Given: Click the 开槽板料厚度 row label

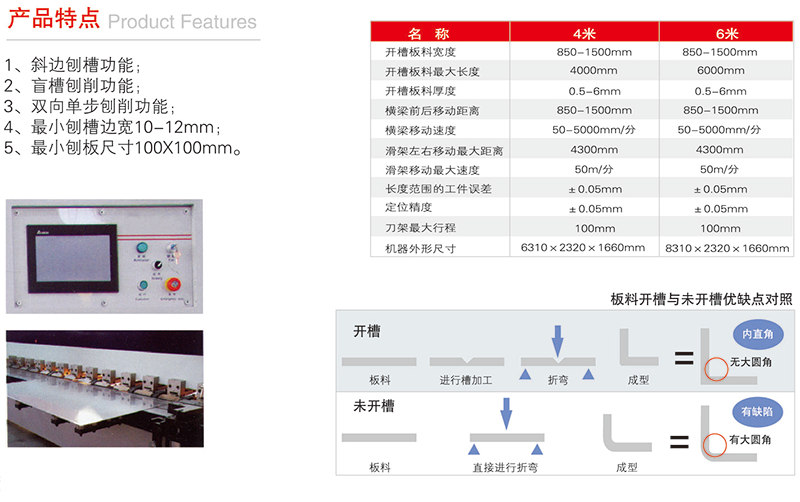Looking at the screenshot, I should click(420, 91).
